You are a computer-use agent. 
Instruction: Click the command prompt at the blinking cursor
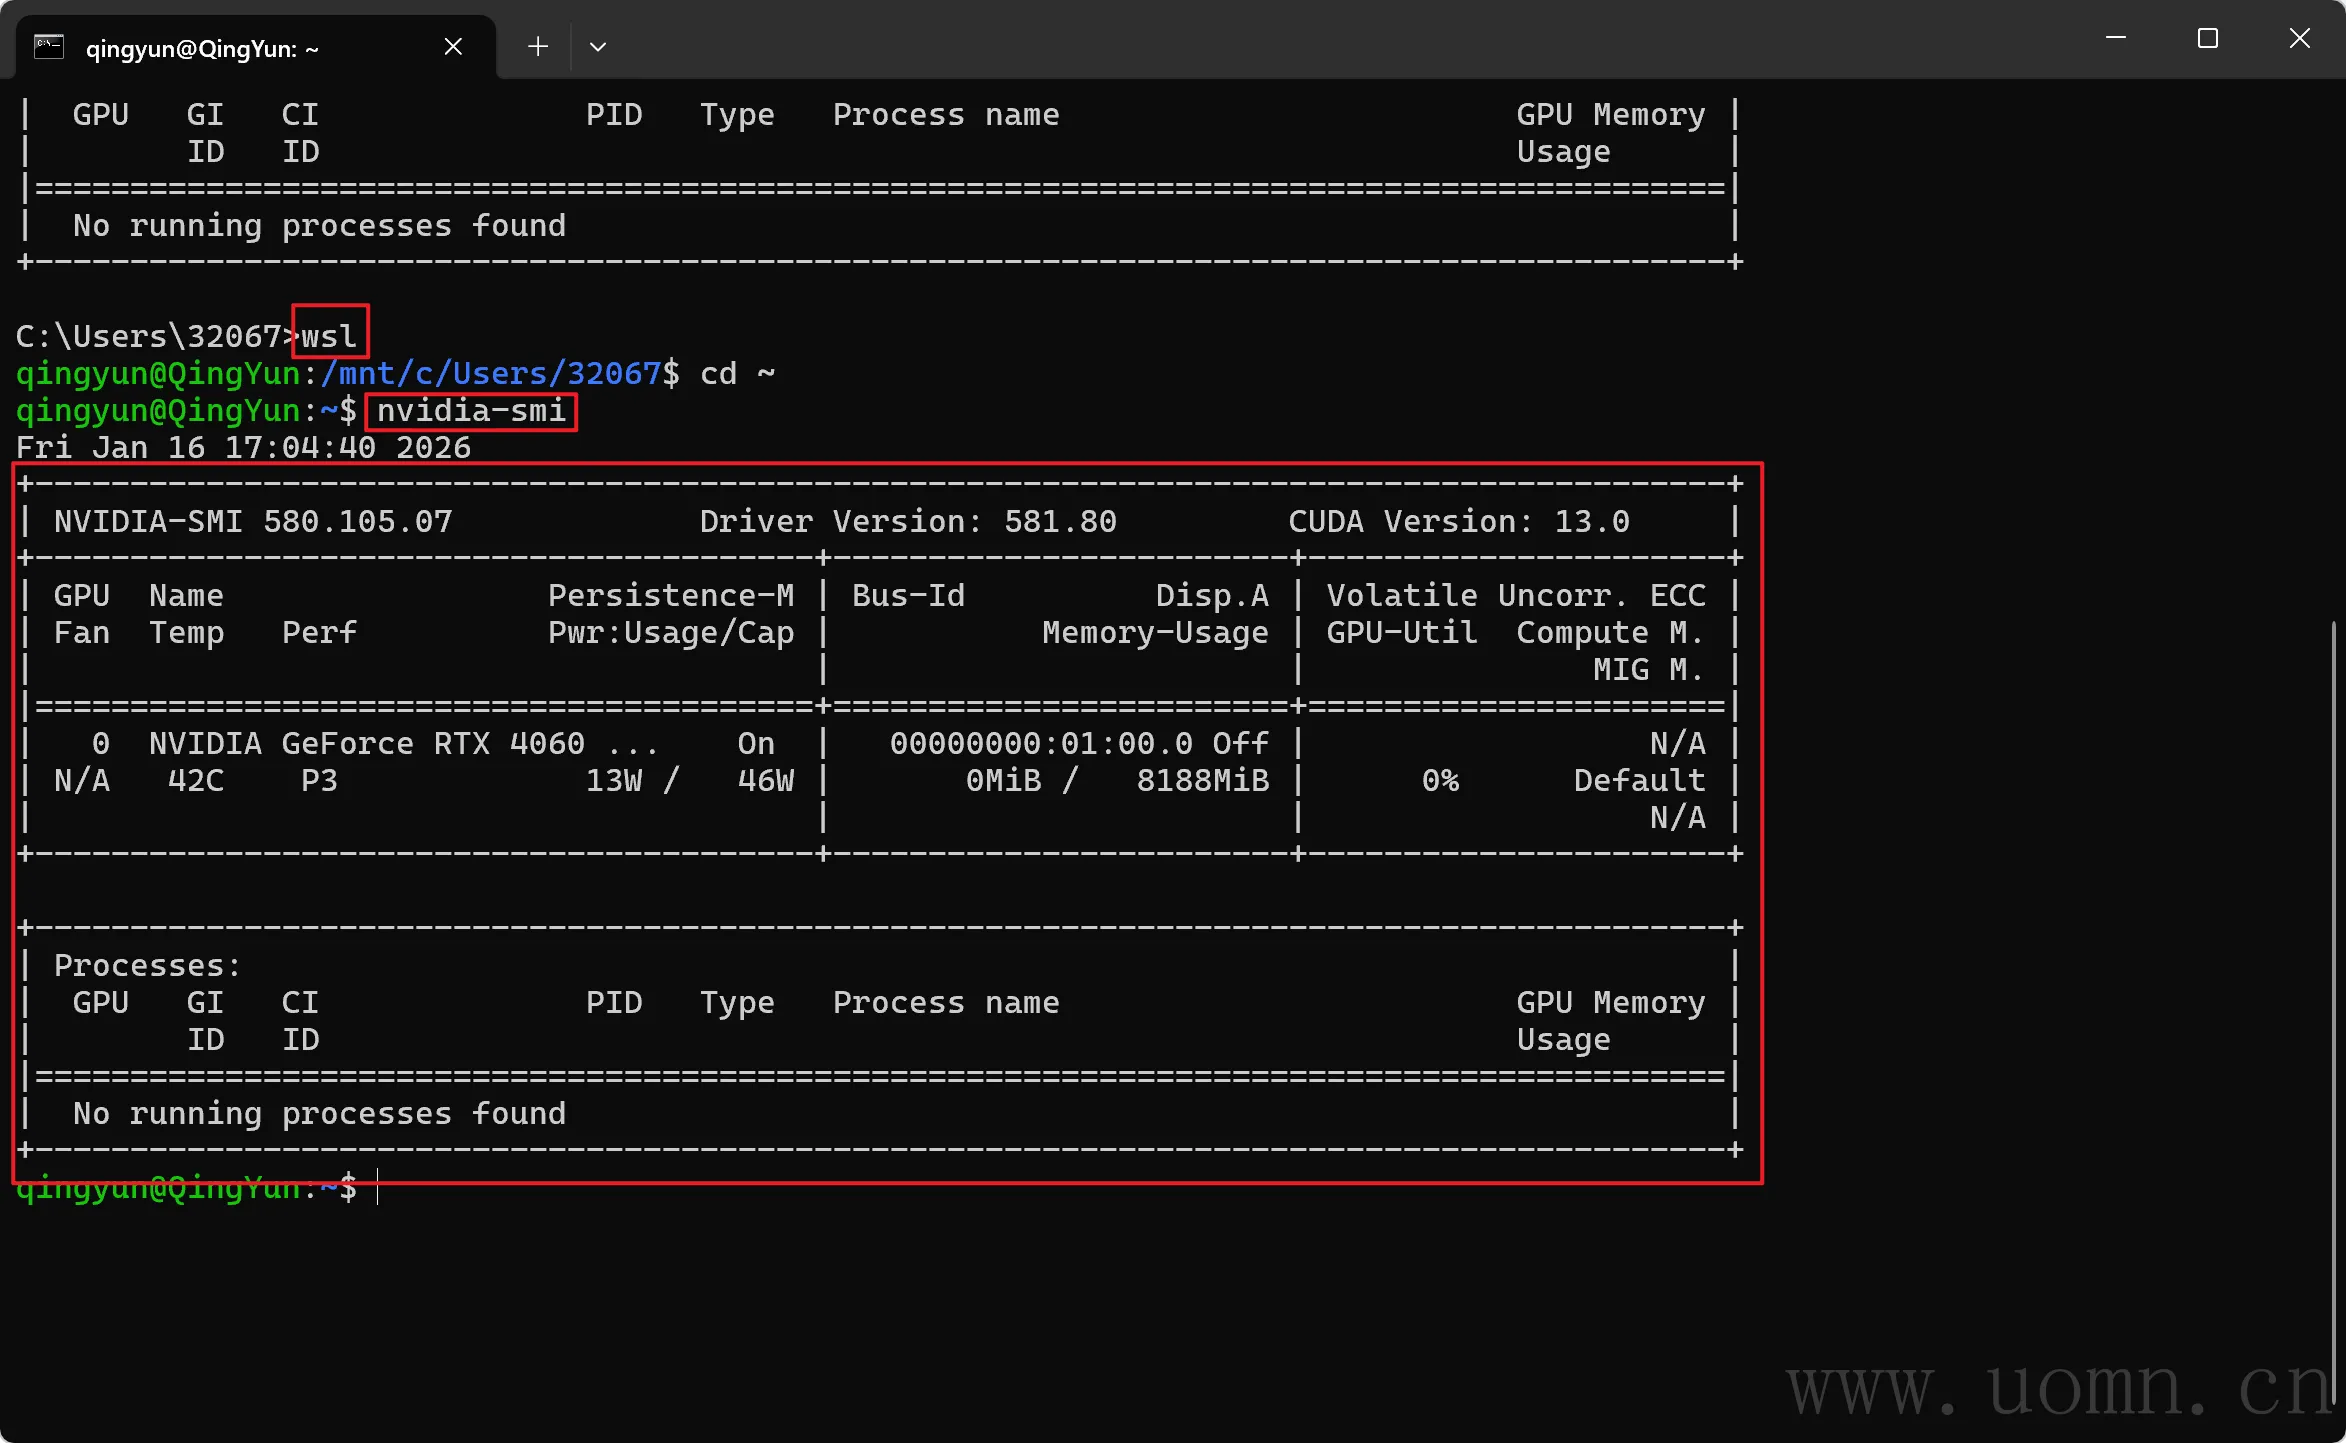coord(378,1188)
